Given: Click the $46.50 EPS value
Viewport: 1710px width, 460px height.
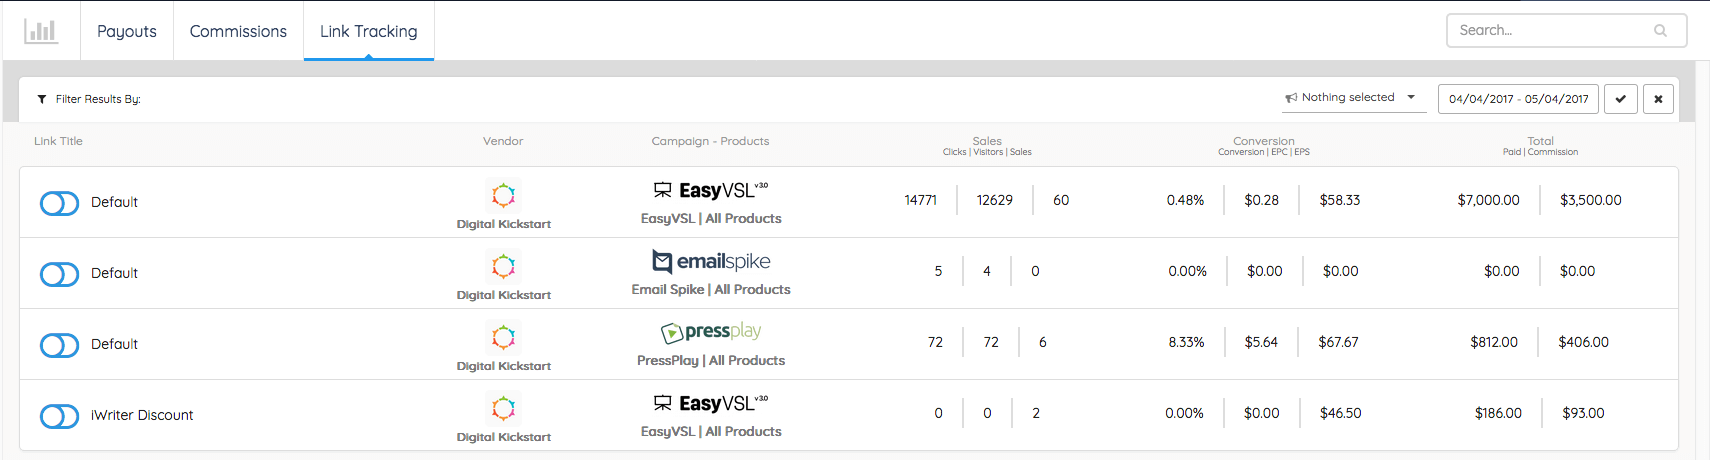Looking at the screenshot, I should (x=1341, y=413).
